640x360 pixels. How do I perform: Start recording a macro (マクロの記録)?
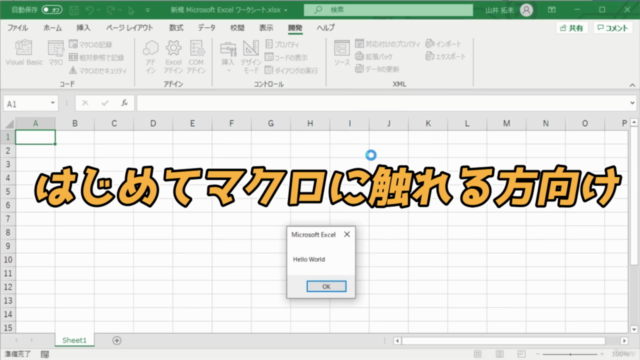[90, 44]
